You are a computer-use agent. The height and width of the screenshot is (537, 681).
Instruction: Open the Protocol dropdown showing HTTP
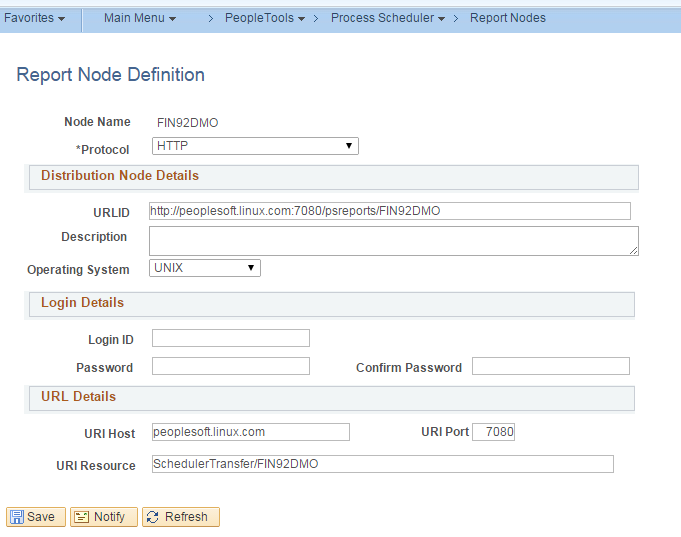tap(255, 146)
